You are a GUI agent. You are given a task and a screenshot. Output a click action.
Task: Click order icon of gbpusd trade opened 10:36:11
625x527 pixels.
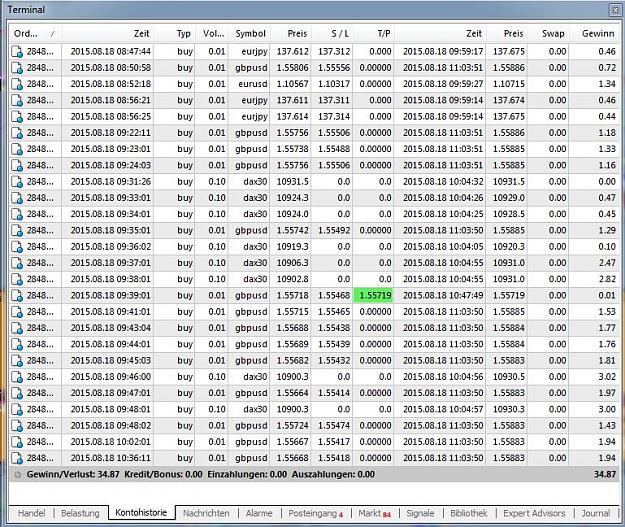click(17, 458)
